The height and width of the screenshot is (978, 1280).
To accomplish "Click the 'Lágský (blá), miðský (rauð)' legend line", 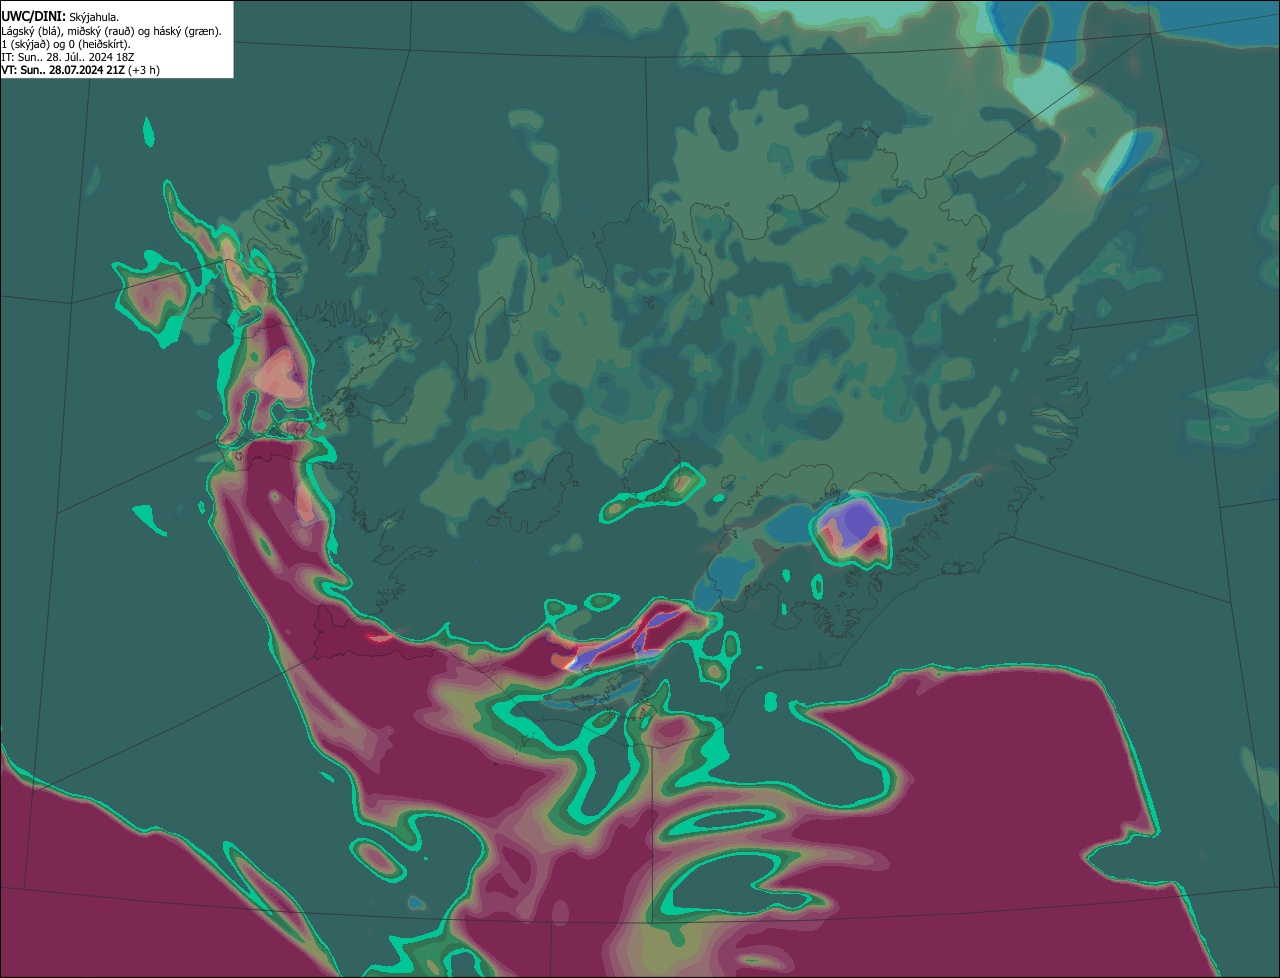I will click(x=111, y=31).
